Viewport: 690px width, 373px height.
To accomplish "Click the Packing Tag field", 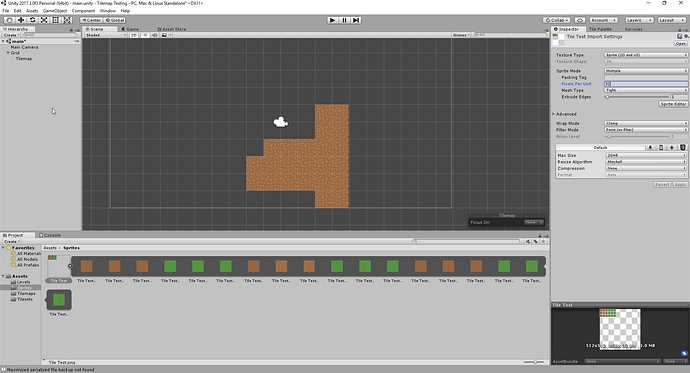I will coord(646,77).
